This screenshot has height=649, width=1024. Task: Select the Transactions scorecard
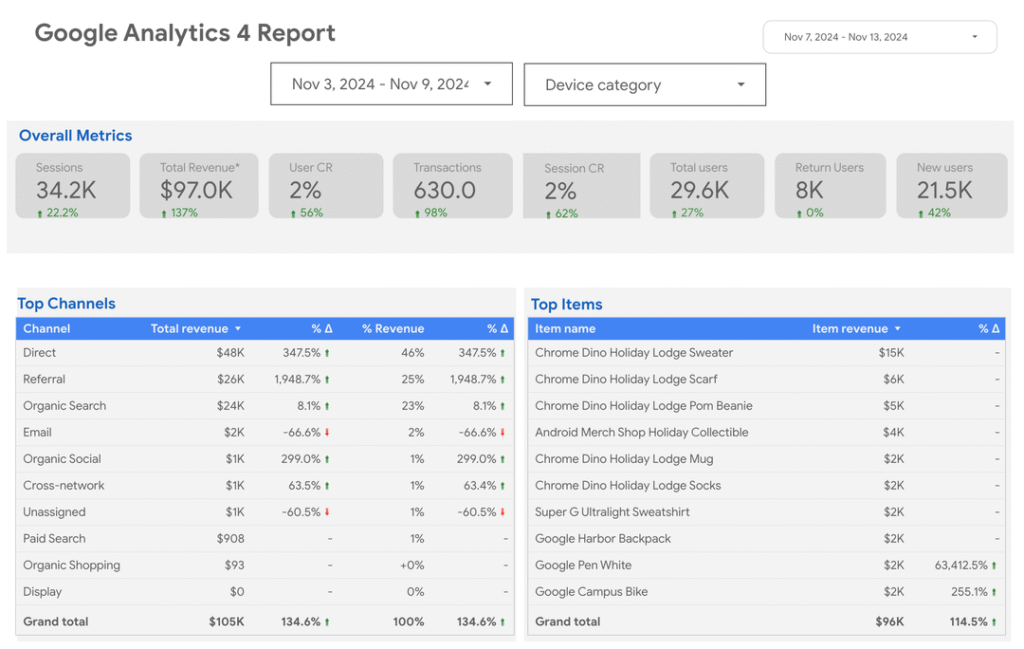coord(452,186)
